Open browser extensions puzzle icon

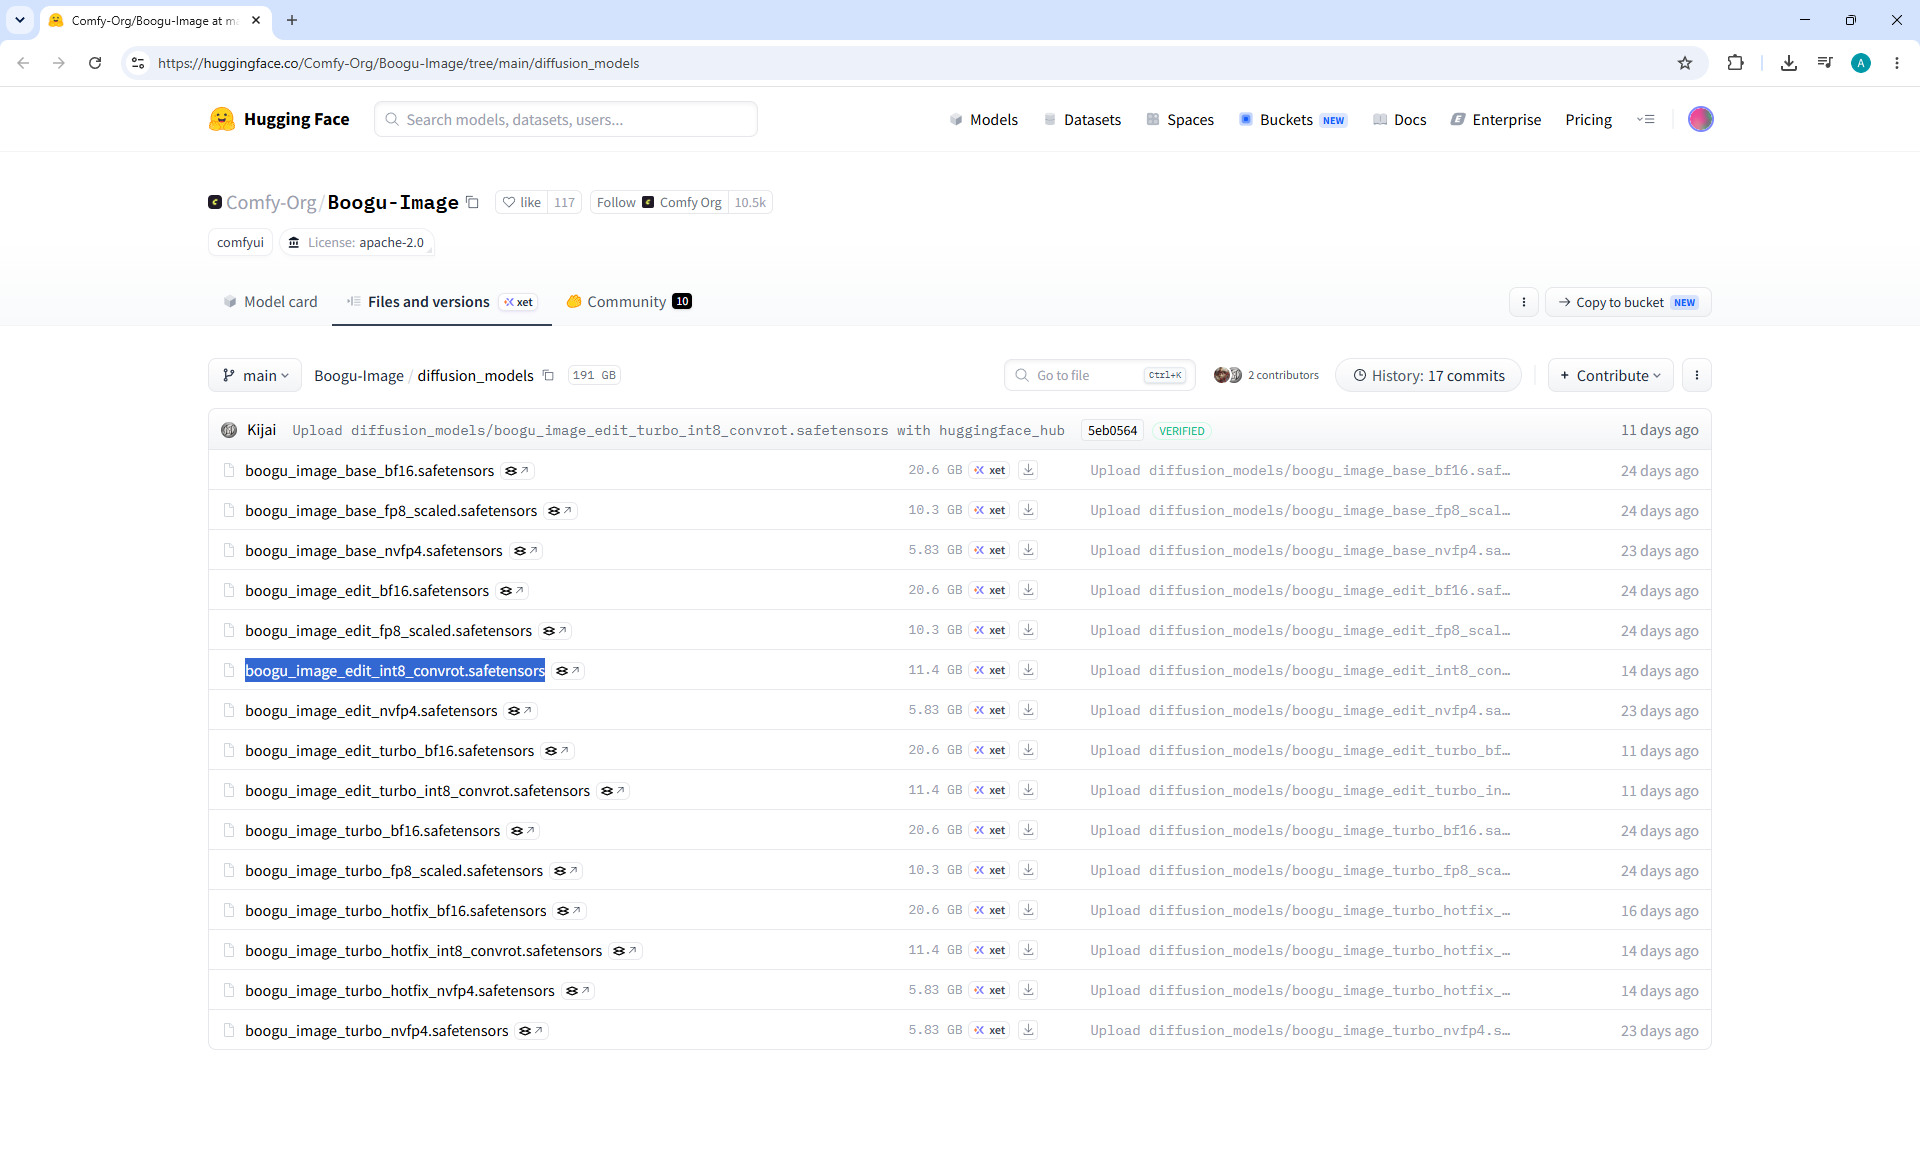(1735, 63)
